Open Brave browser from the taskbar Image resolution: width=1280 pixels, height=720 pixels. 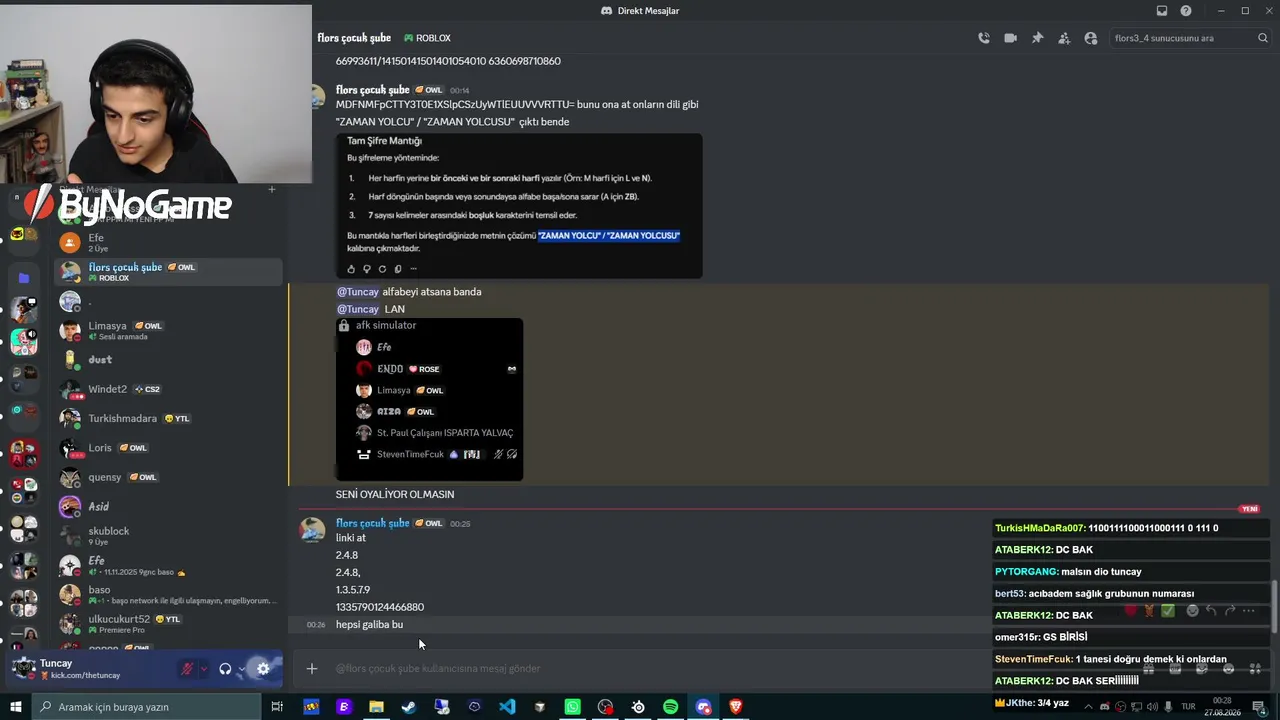(736, 707)
